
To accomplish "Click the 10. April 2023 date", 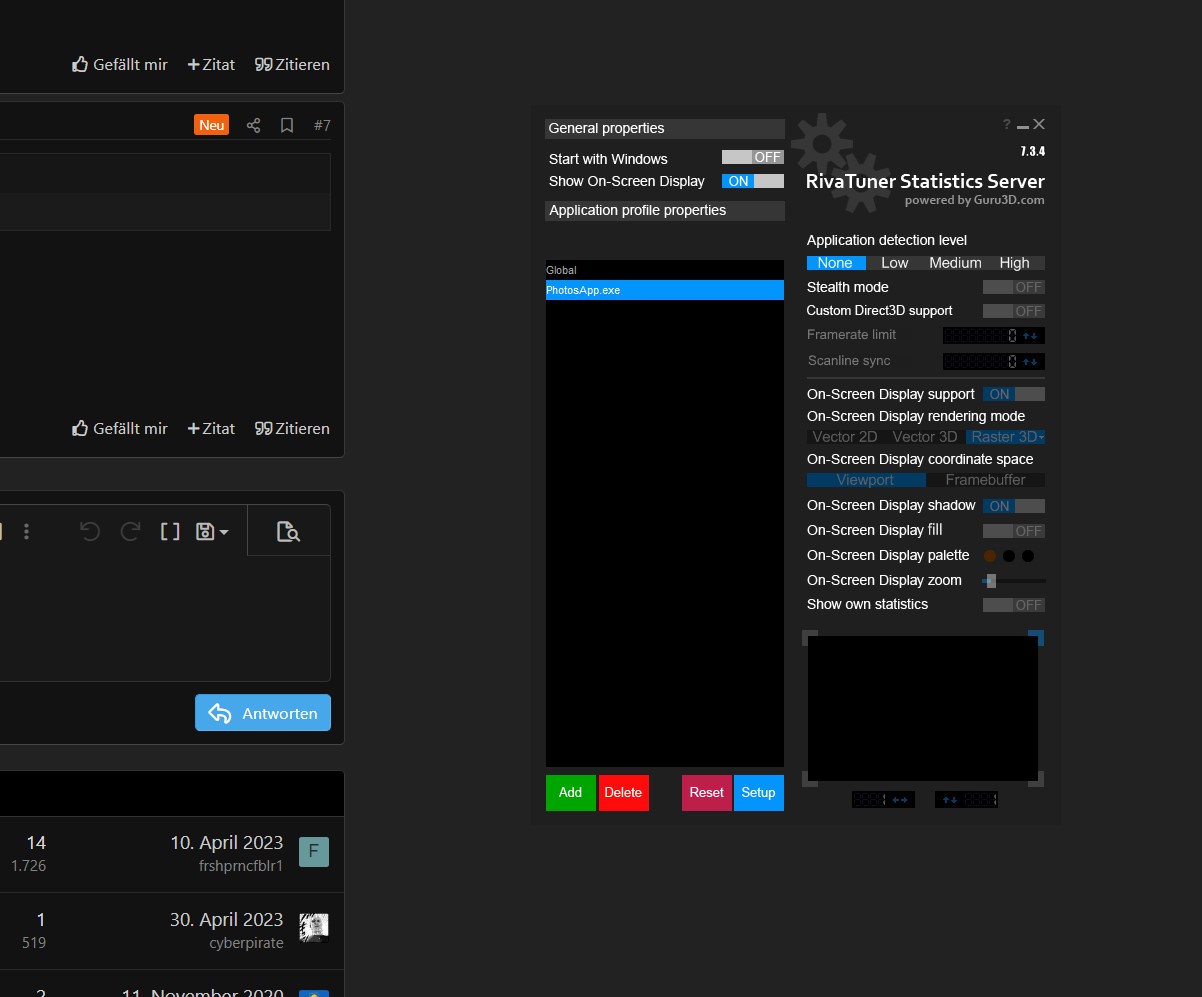I will point(226,842).
